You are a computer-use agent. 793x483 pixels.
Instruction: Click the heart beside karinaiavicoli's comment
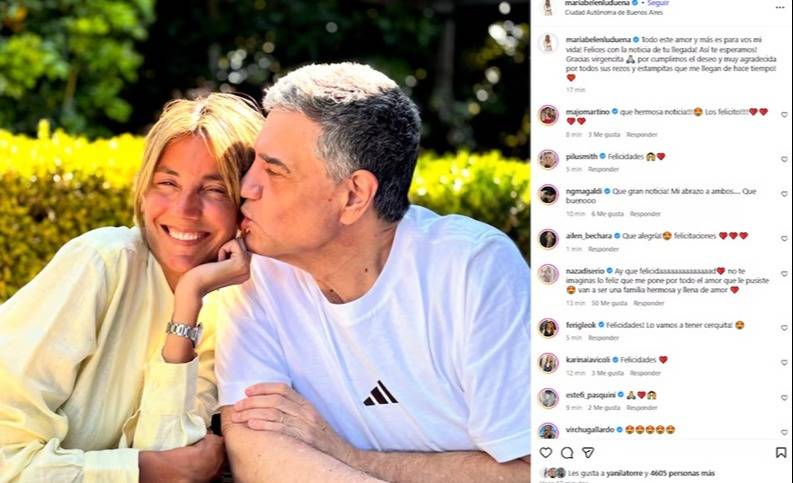[784, 363]
